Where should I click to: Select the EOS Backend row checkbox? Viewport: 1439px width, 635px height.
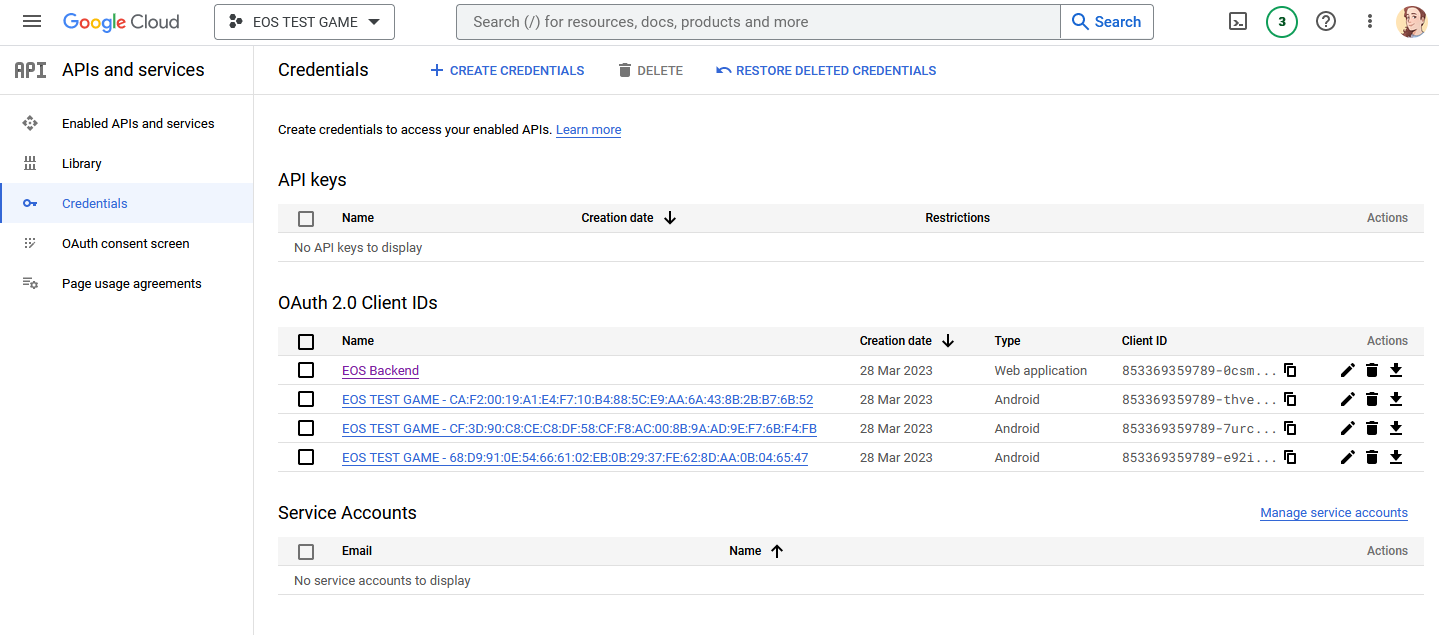[x=306, y=370]
